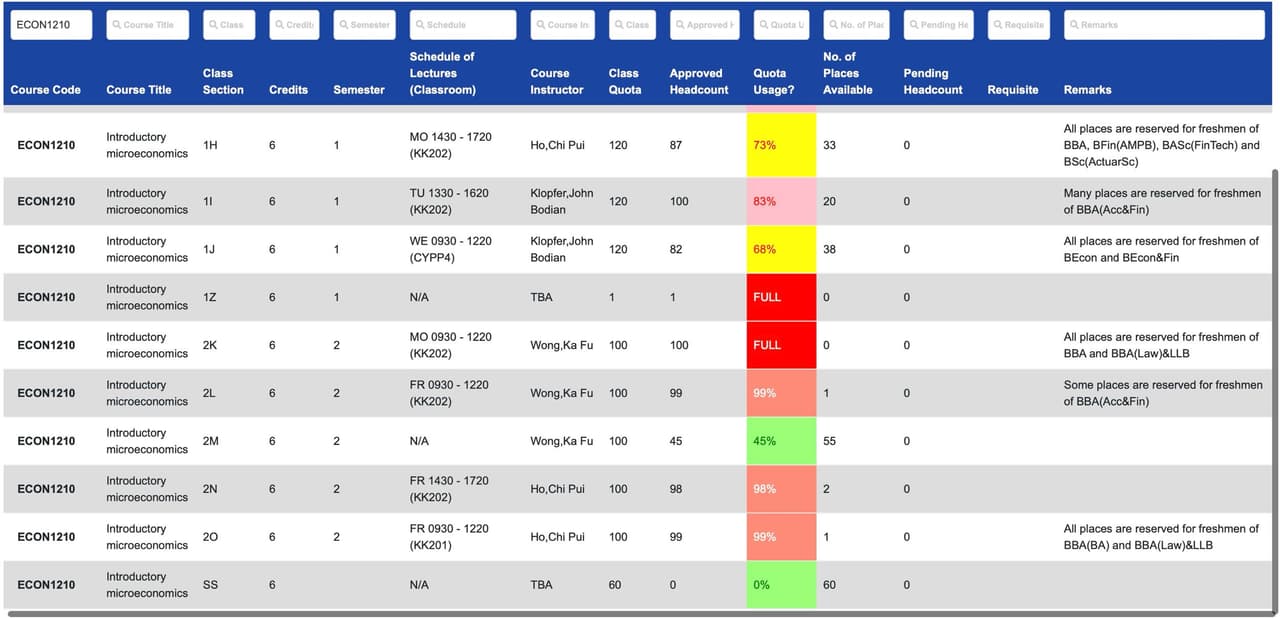The image size is (1280, 618).
Task: Click the No. of Places Available header
Action: pyautogui.click(x=847, y=73)
